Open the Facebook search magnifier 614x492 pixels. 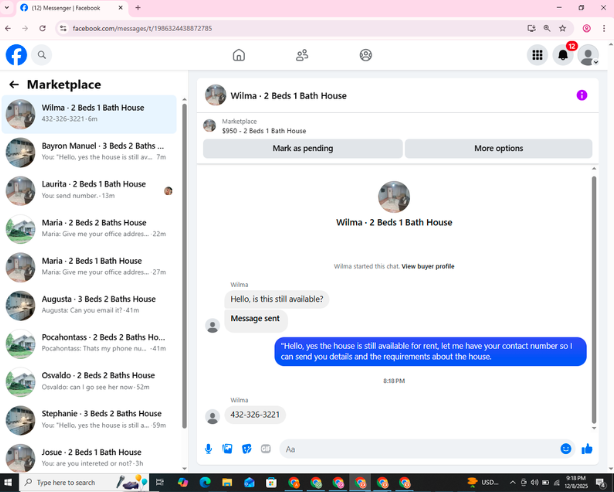click(42, 55)
